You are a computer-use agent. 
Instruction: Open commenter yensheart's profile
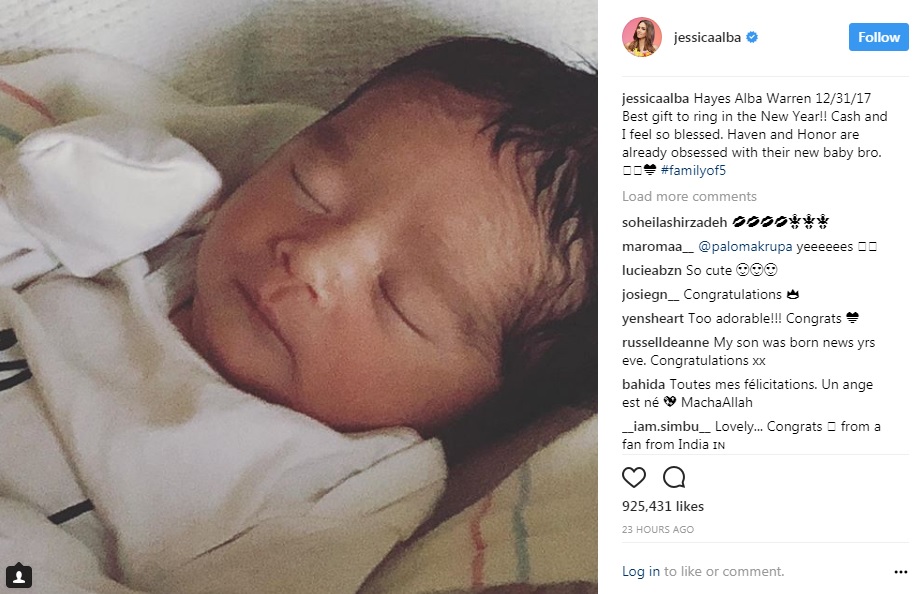[x=653, y=318]
